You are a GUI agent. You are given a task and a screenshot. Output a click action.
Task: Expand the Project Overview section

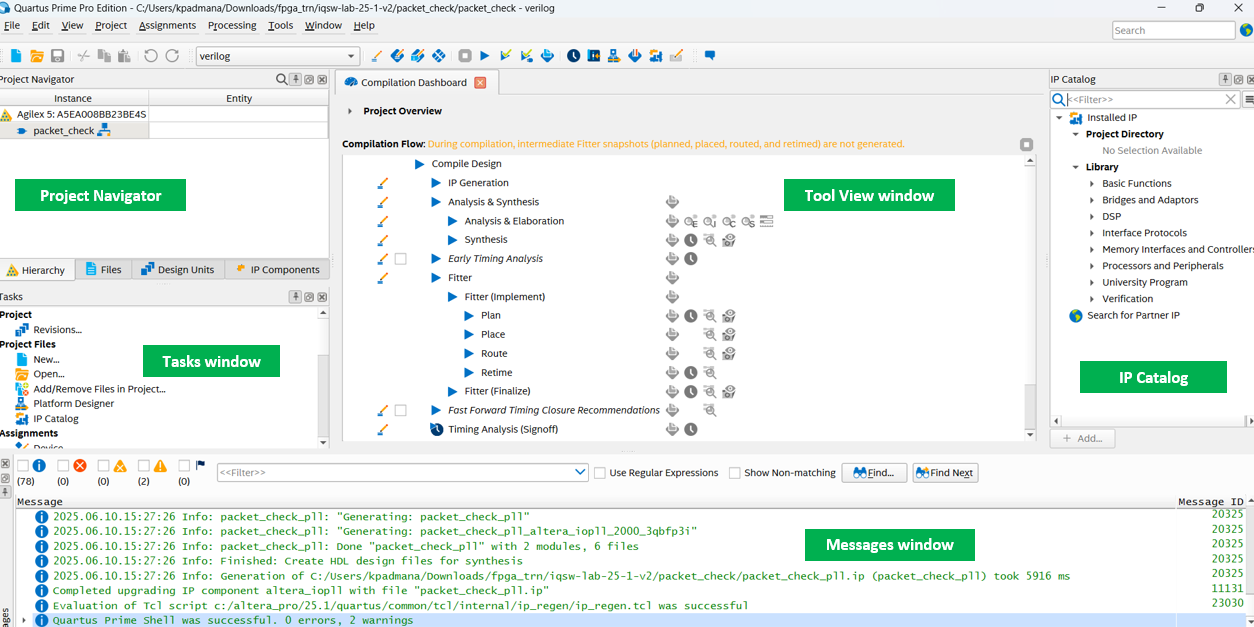350,111
